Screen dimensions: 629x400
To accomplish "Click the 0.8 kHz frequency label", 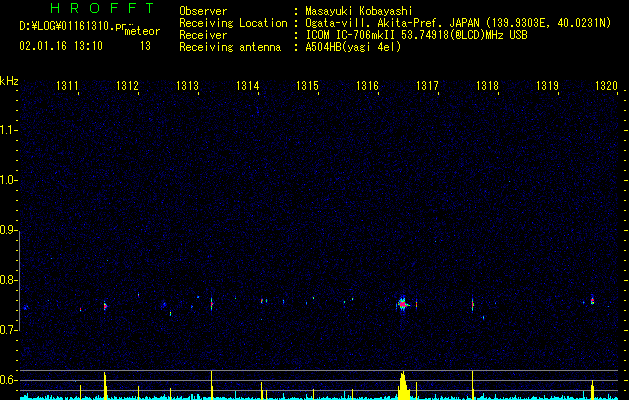I will pos(8,280).
